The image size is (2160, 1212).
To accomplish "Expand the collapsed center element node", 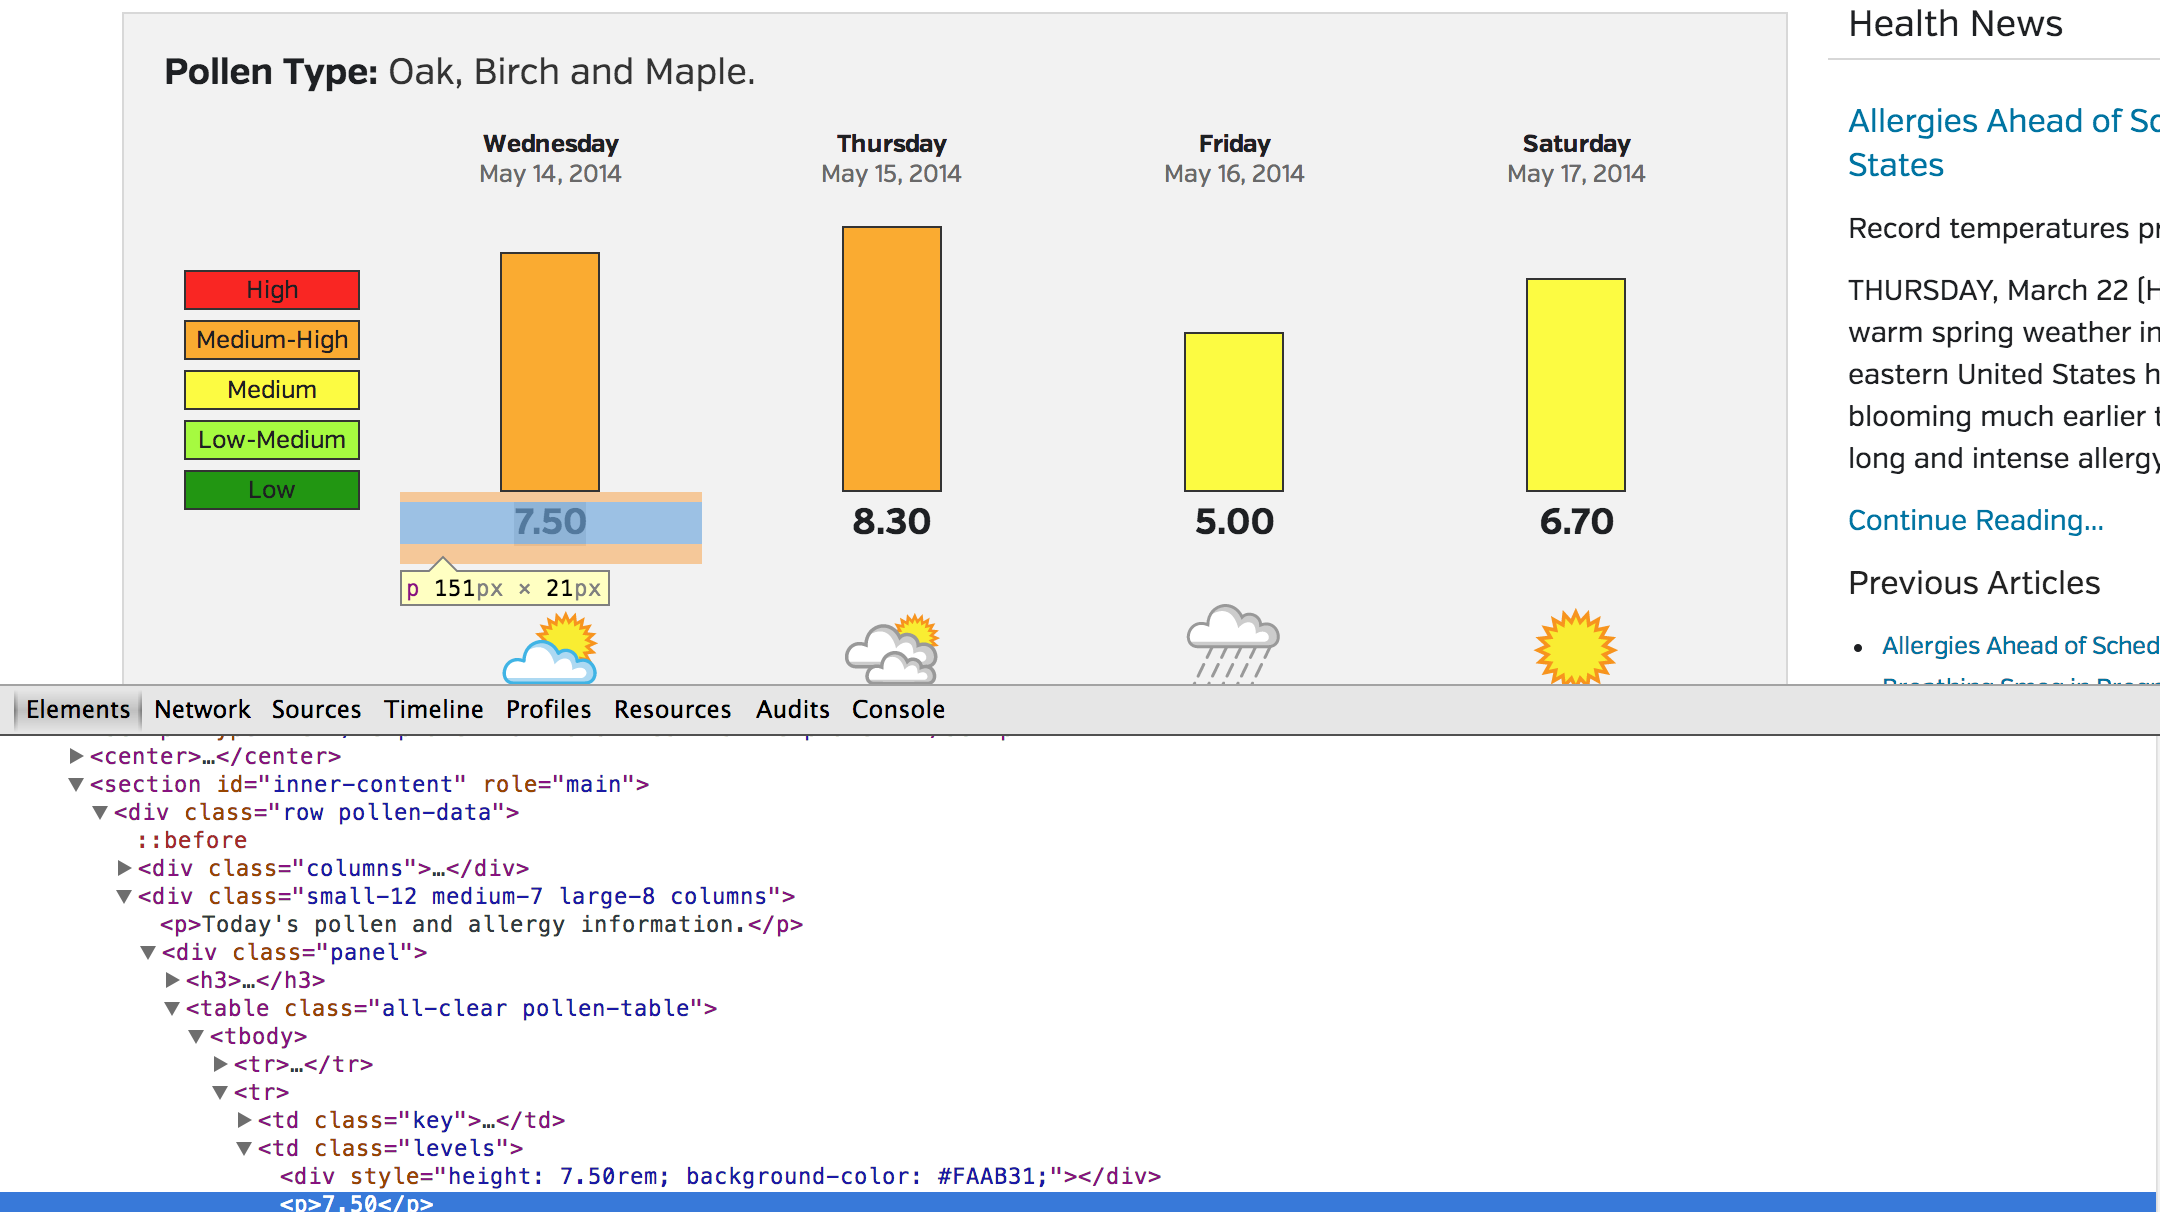I will (76, 756).
